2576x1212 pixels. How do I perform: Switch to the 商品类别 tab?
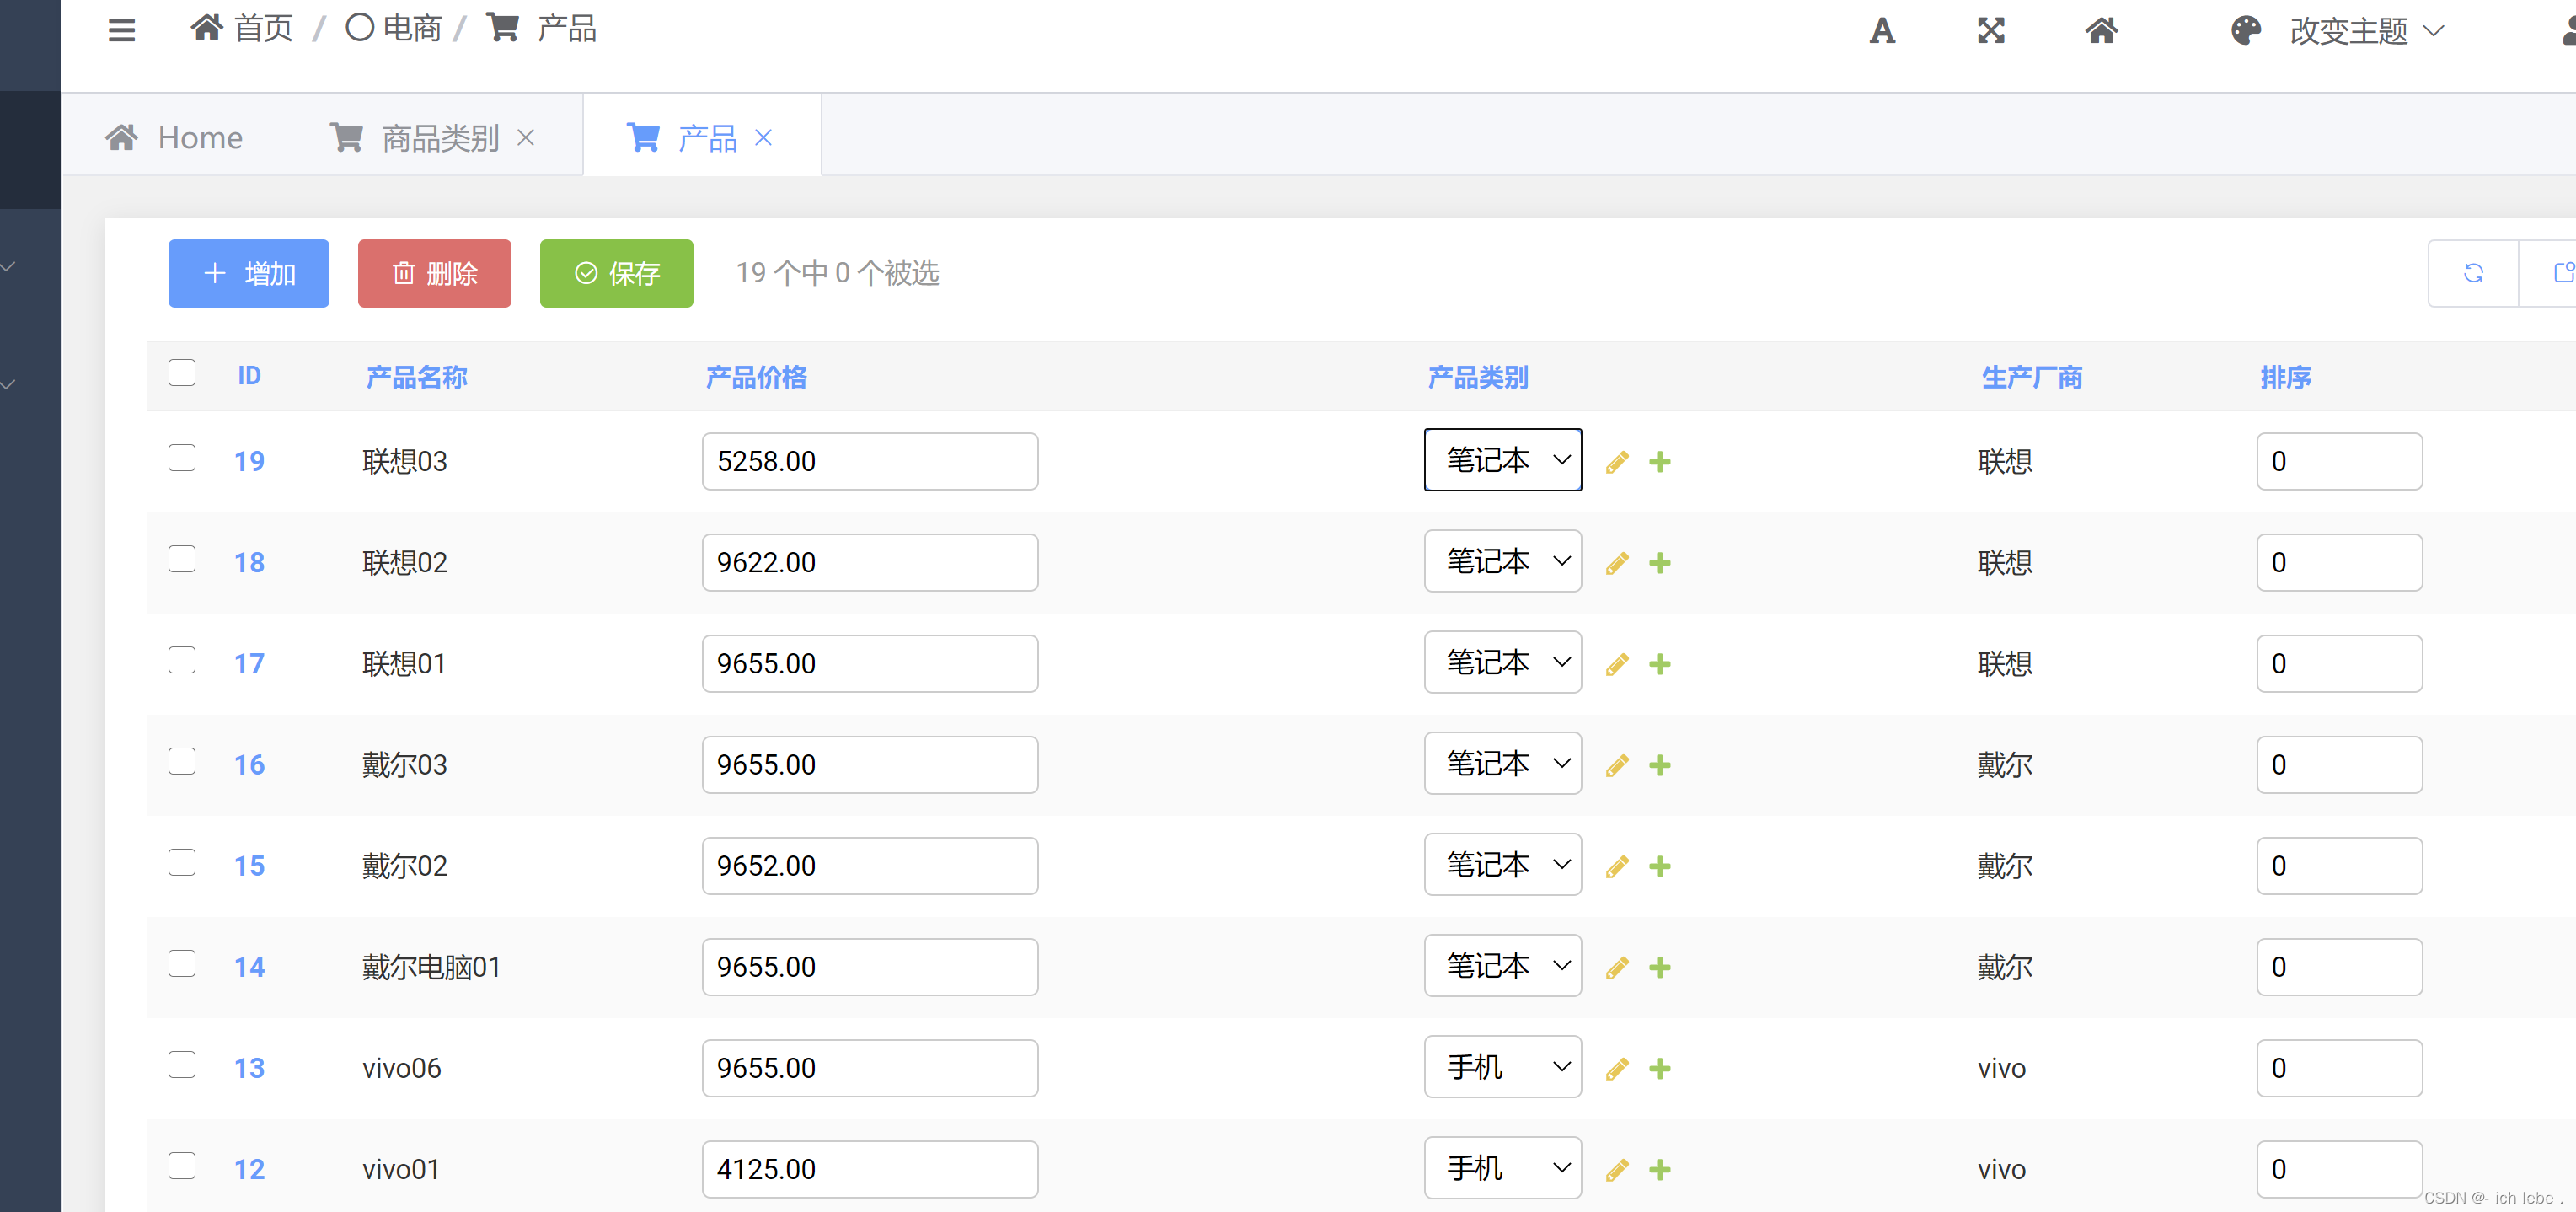439,138
